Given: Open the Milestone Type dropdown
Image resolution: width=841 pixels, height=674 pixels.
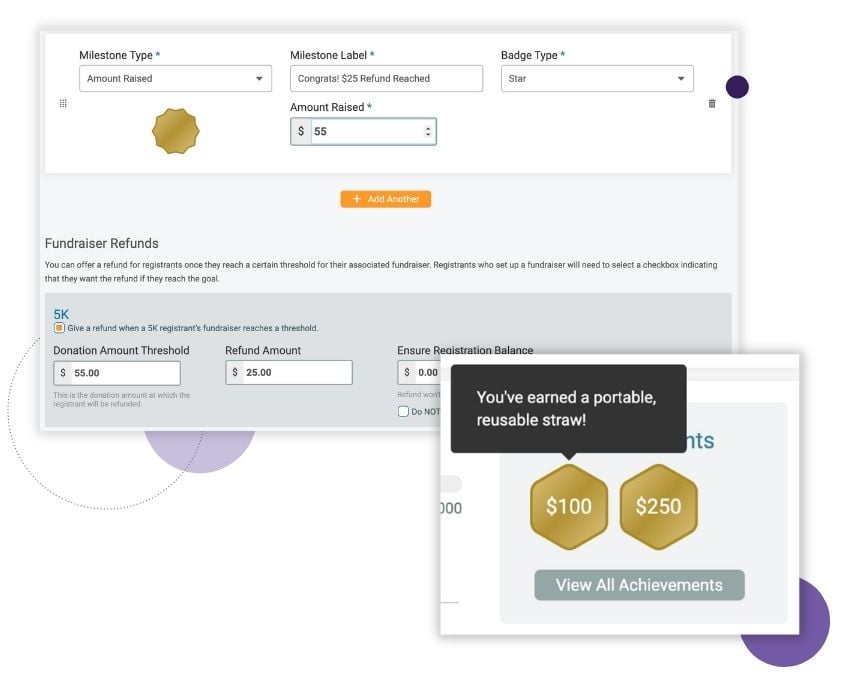Looking at the screenshot, I should click(175, 78).
